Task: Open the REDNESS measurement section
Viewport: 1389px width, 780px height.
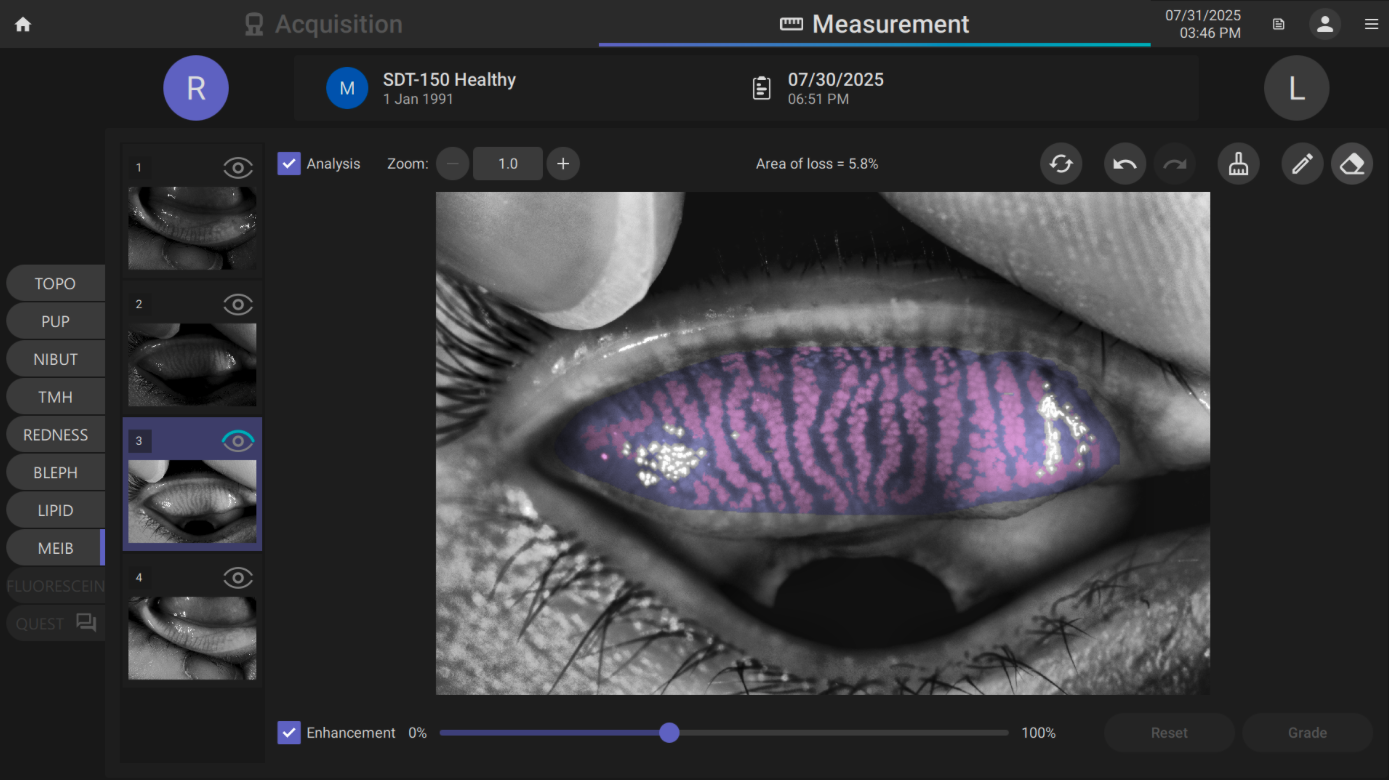Action: pyautogui.click(x=55, y=435)
